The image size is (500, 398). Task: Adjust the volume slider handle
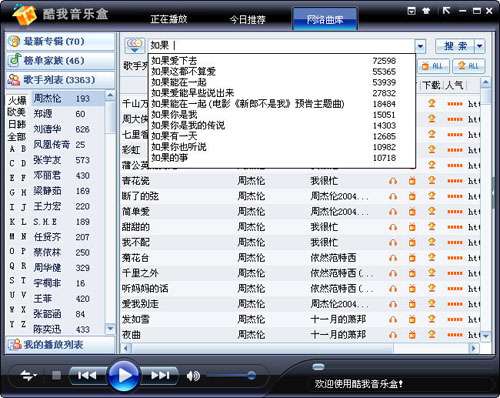252,375
